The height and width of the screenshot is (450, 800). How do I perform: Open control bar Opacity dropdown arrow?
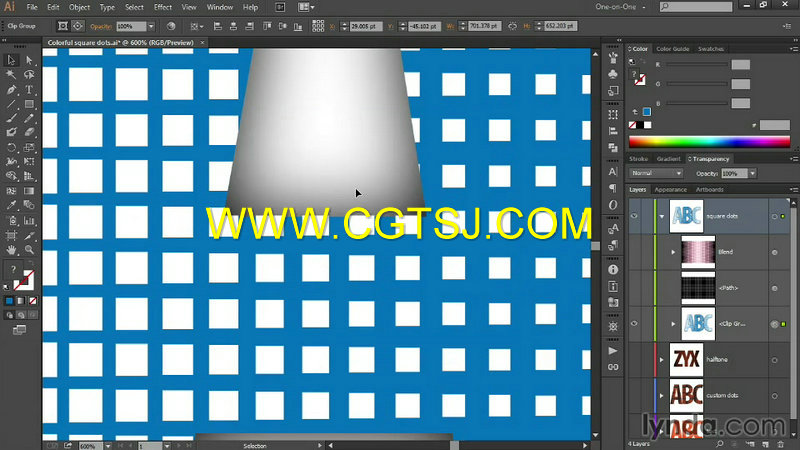151,26
